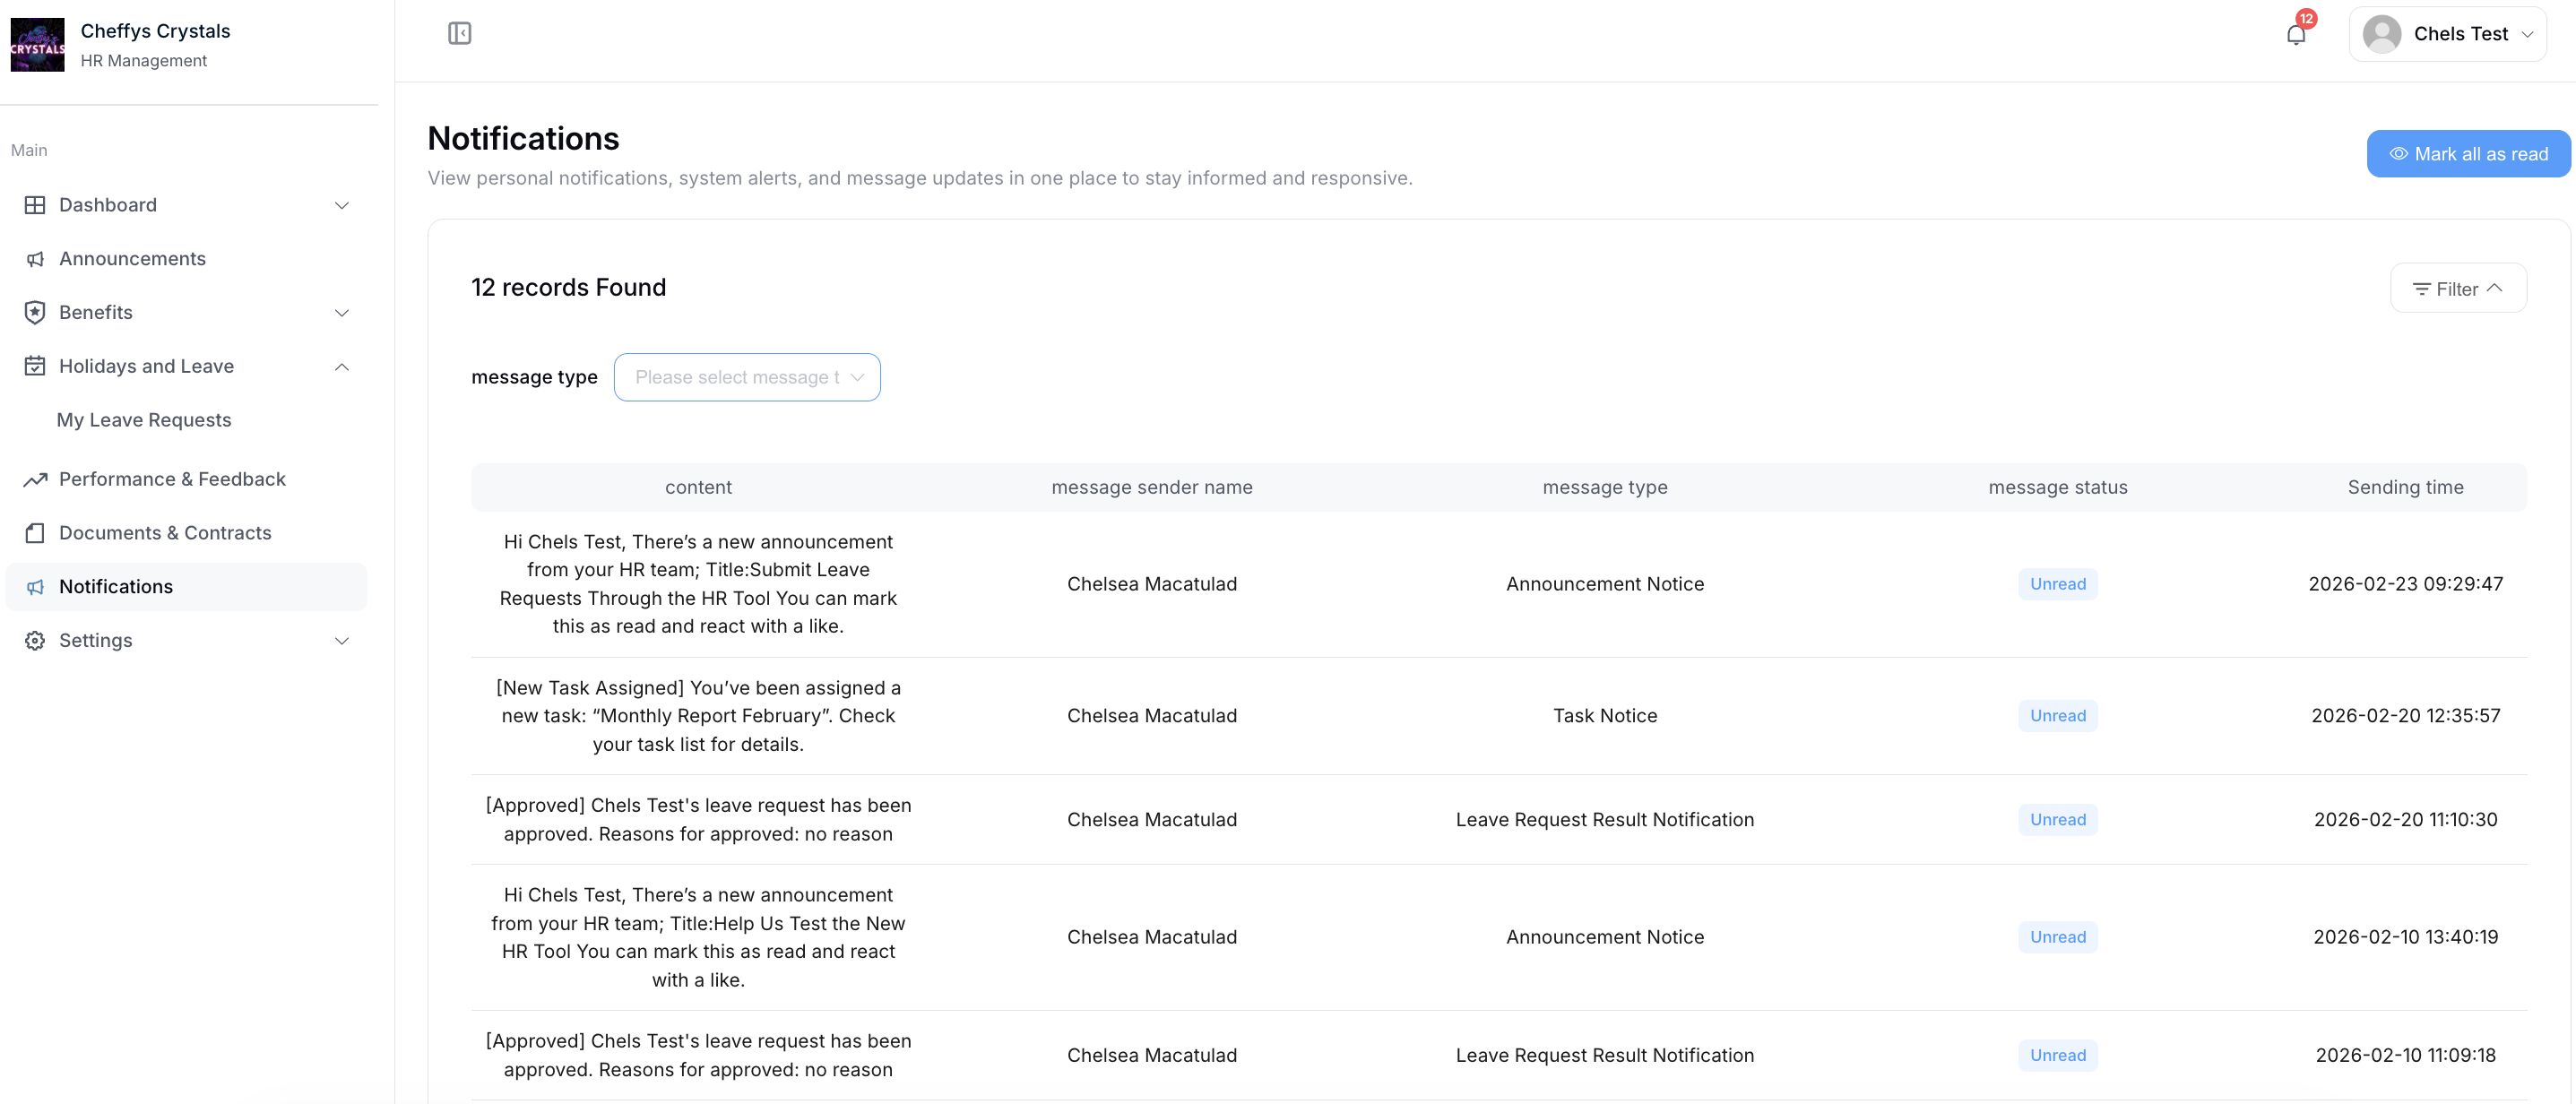This screenshot has height=1104, width=2576.
Task: Click Unread badge on first announcement row
Action: [x=2057, y=584]
